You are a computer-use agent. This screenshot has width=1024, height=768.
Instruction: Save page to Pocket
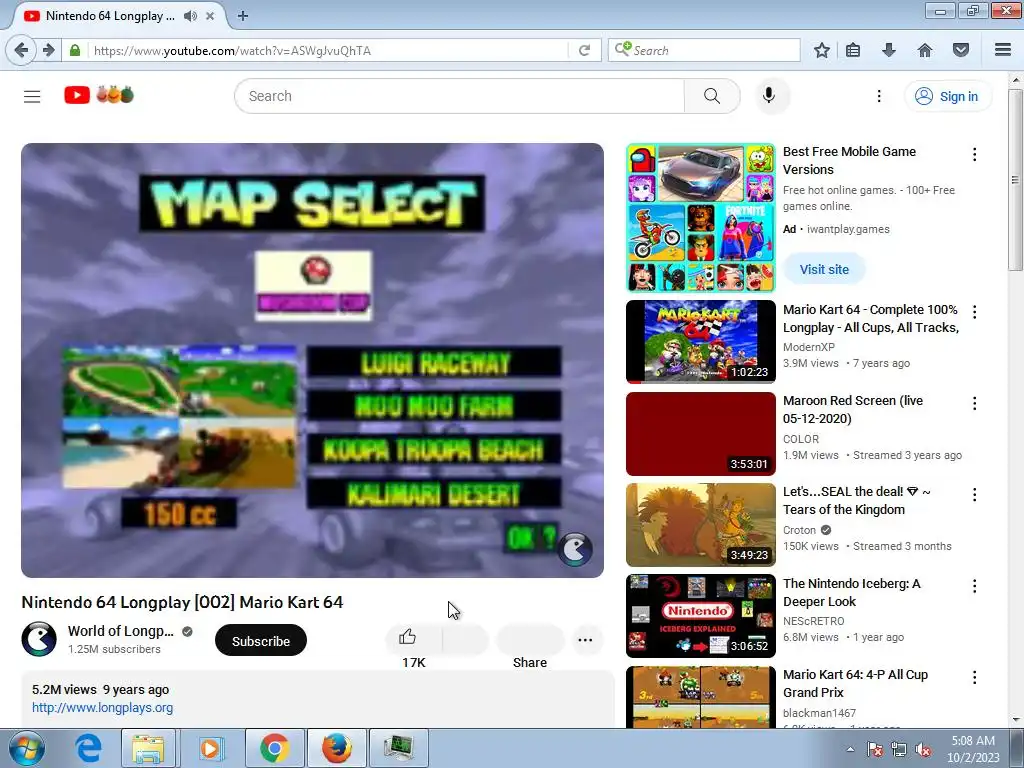click(961, 50)
